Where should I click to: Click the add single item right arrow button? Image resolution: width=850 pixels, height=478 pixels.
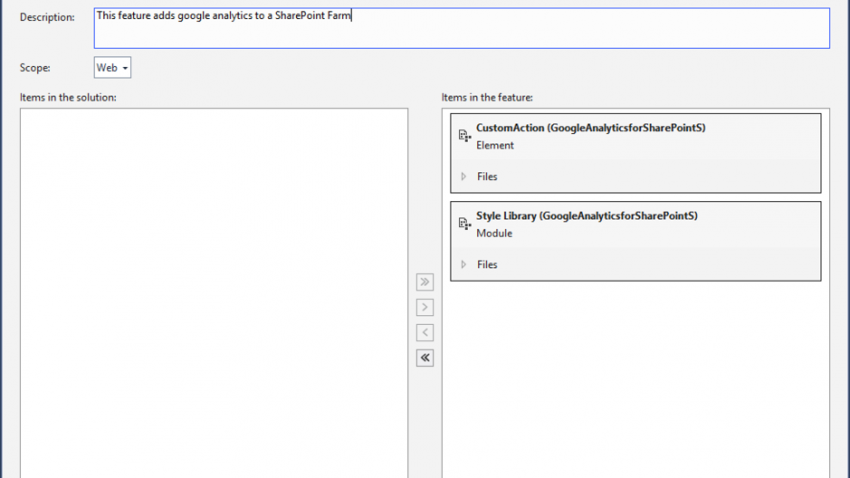click(x=424, y=307)
